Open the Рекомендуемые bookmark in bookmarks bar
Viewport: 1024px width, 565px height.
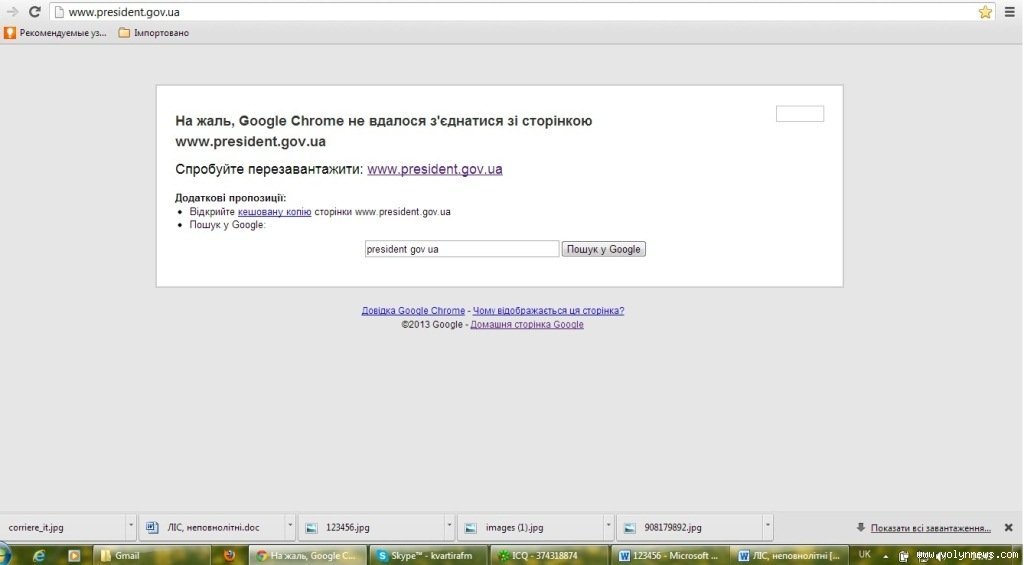(55, 33)
